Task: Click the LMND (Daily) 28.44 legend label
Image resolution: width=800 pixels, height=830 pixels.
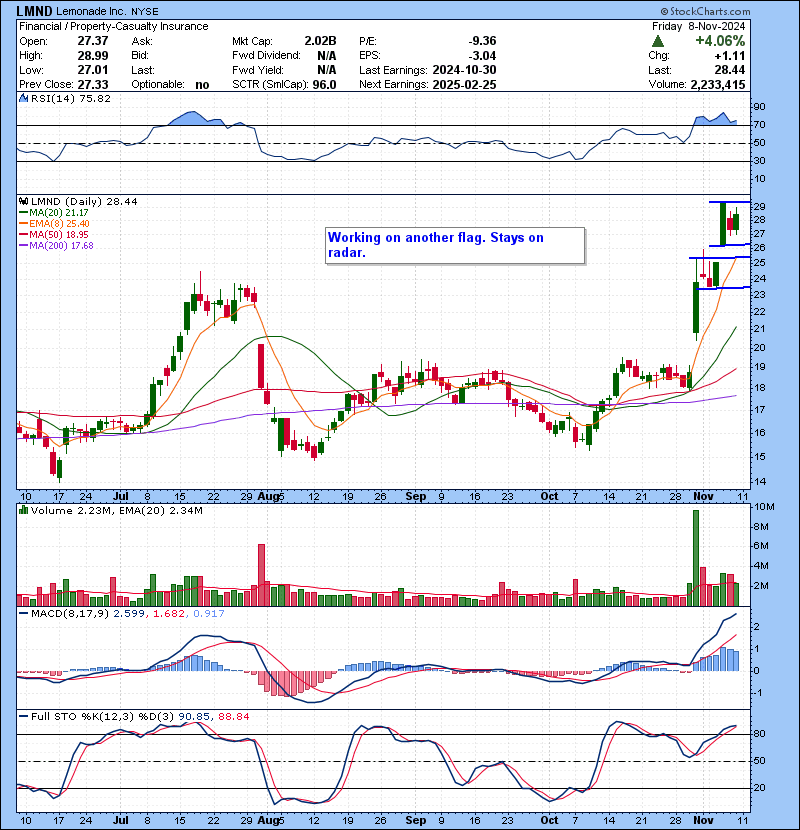Action: pos(84,201)
